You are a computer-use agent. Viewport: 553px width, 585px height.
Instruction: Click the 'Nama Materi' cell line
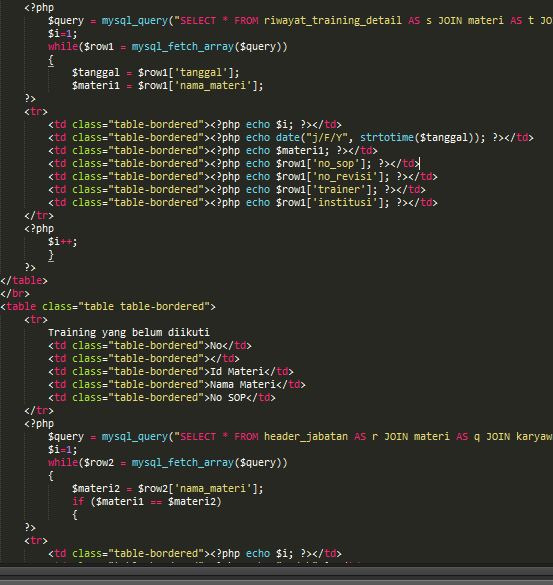[x=177, y=385]
